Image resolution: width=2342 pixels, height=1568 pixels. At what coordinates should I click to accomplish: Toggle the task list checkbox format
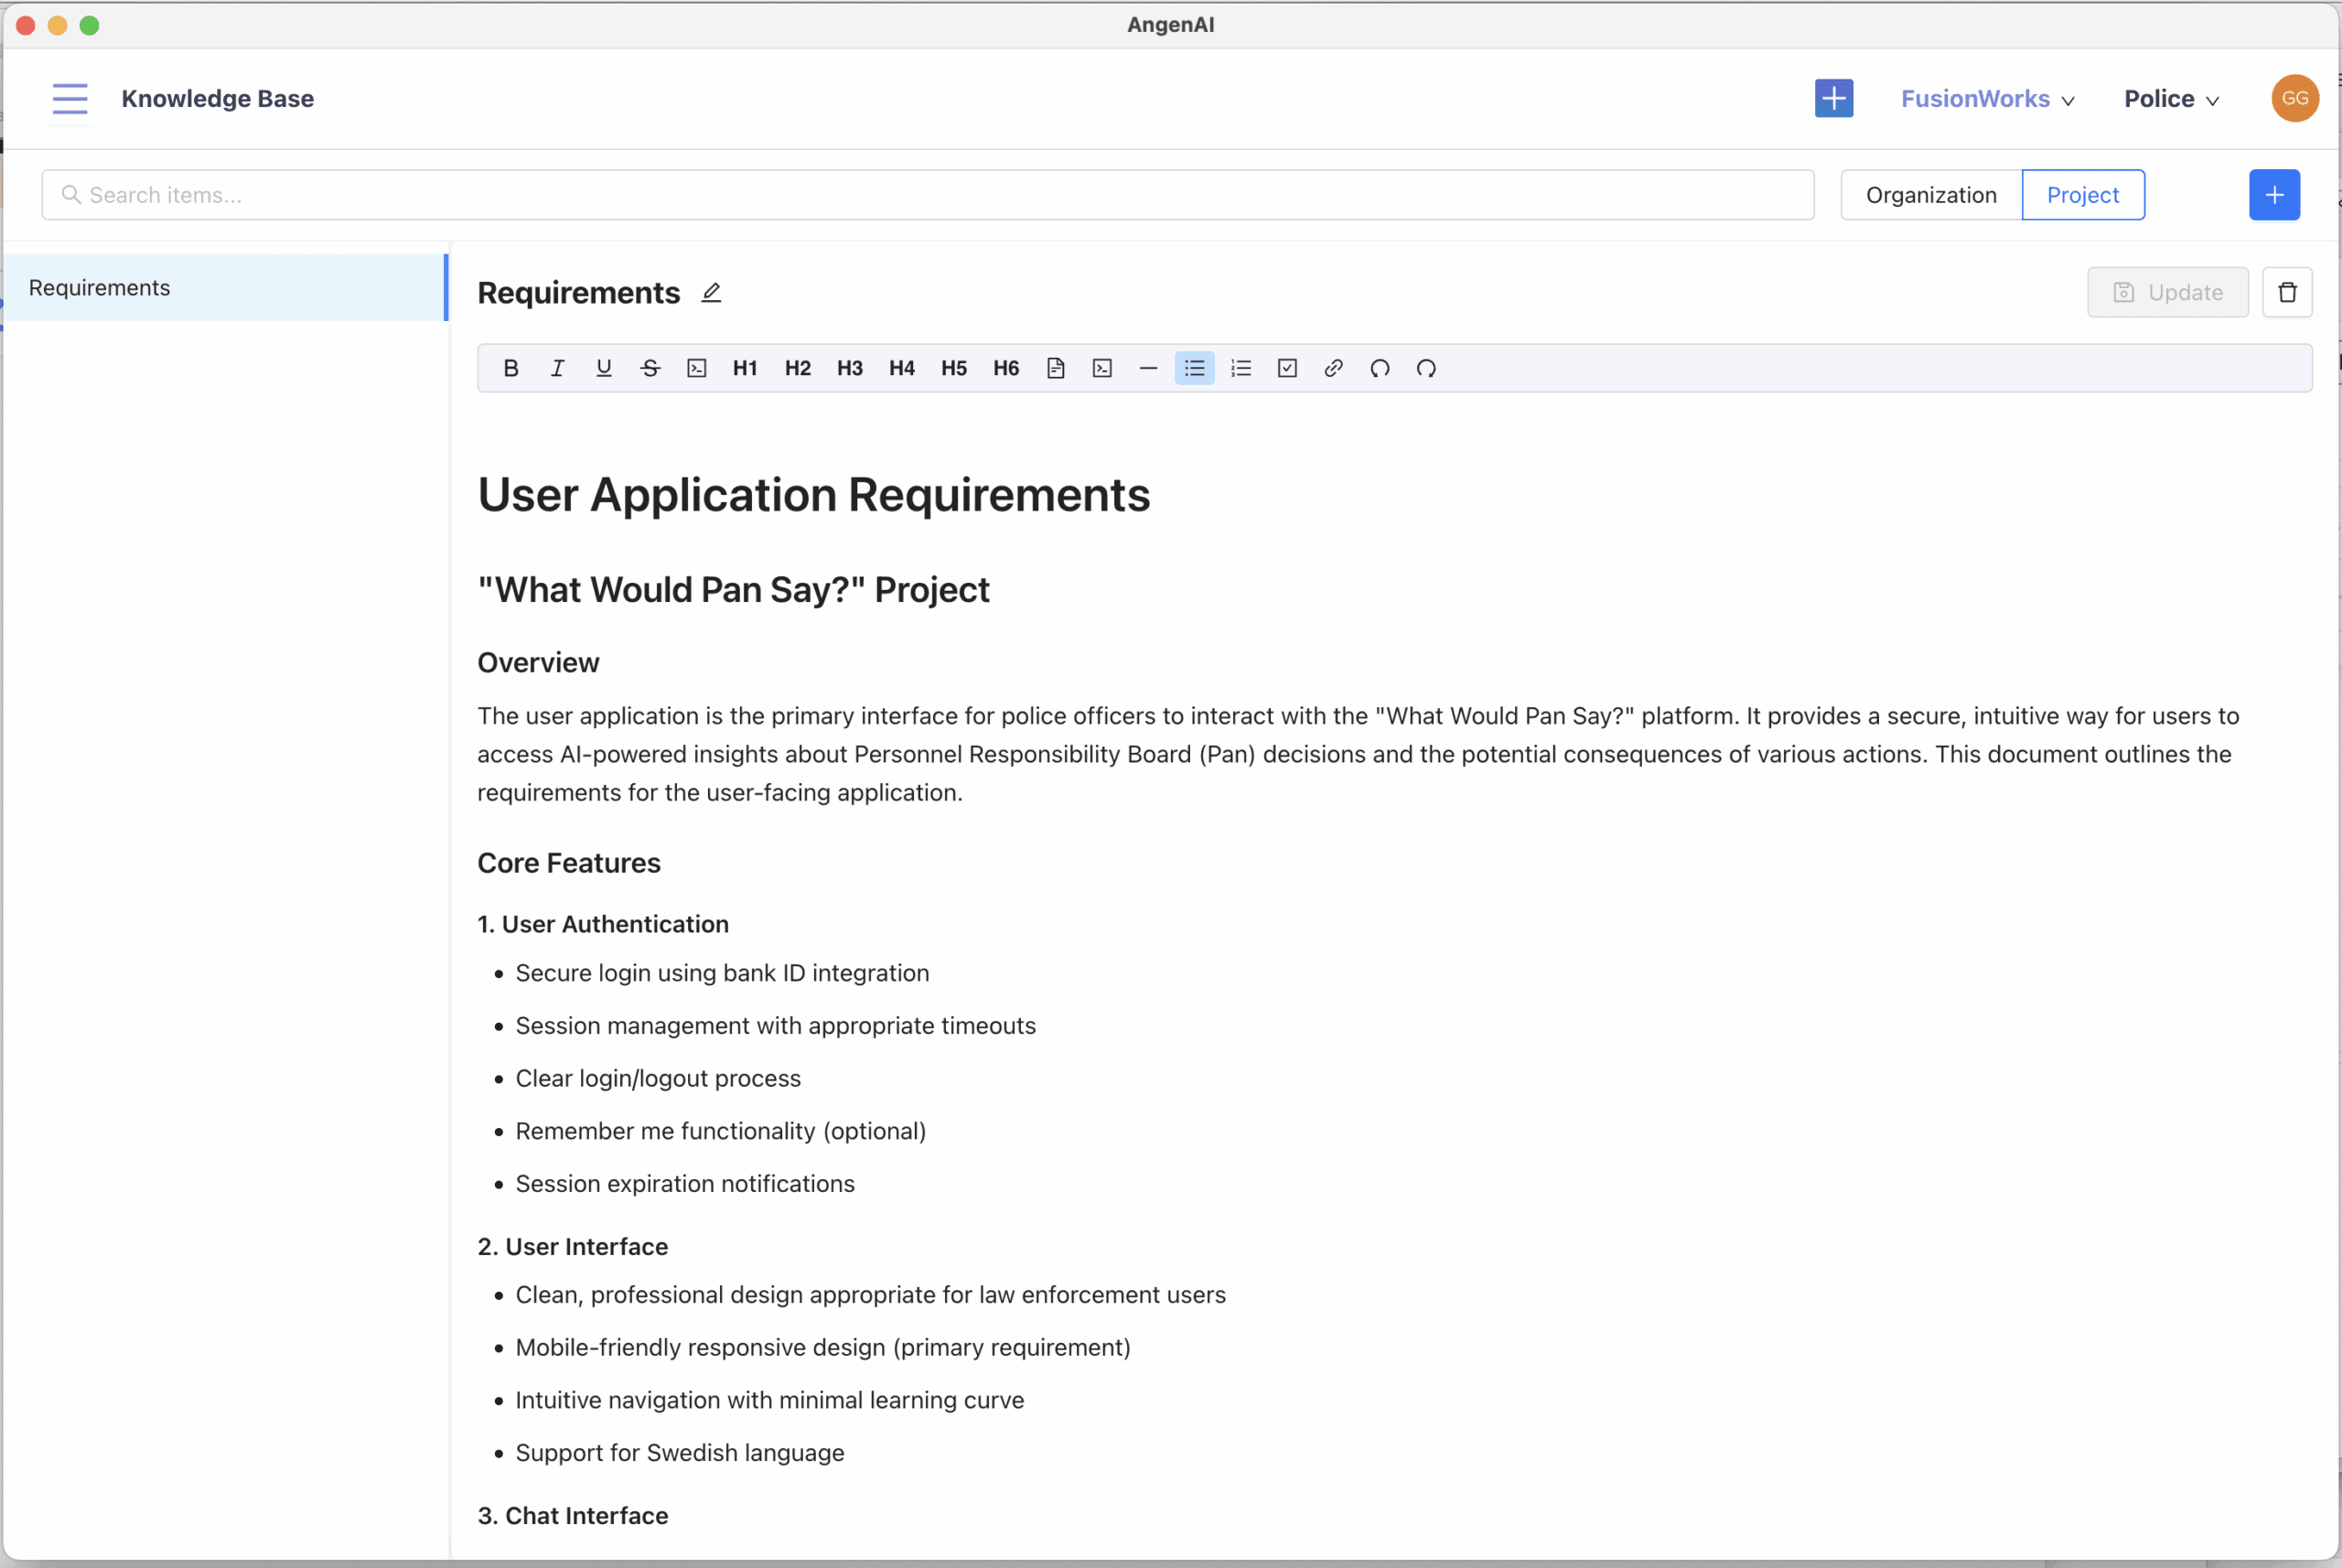pyautogui.click(x=1287, y=368)
